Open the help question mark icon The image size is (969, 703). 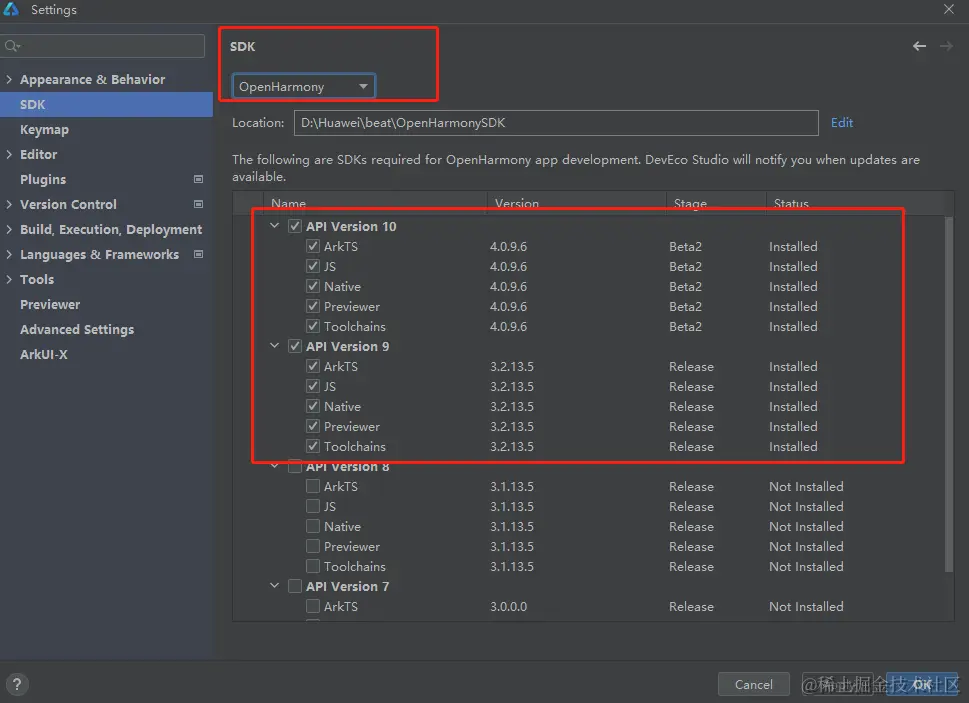point(16,684)
